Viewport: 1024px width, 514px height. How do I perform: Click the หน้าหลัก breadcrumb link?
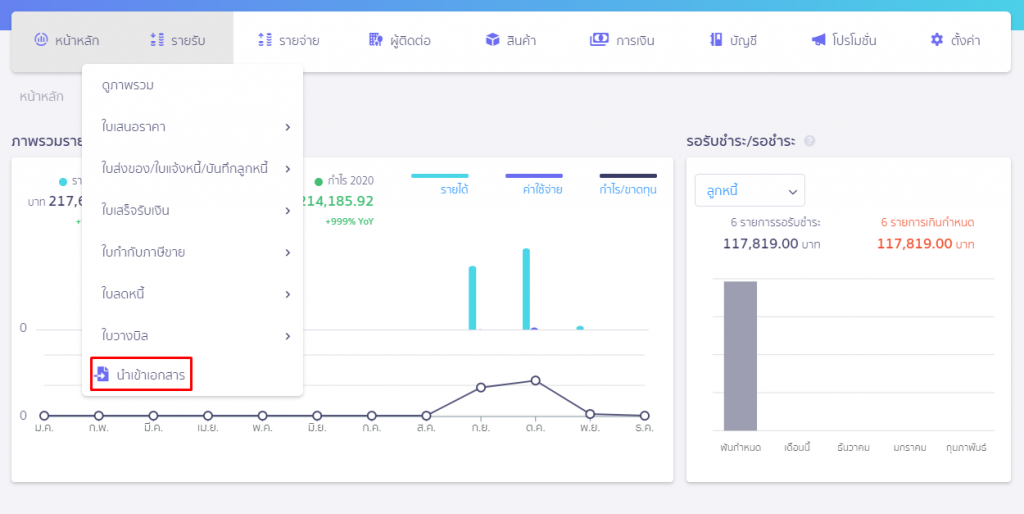pos(41,96)
